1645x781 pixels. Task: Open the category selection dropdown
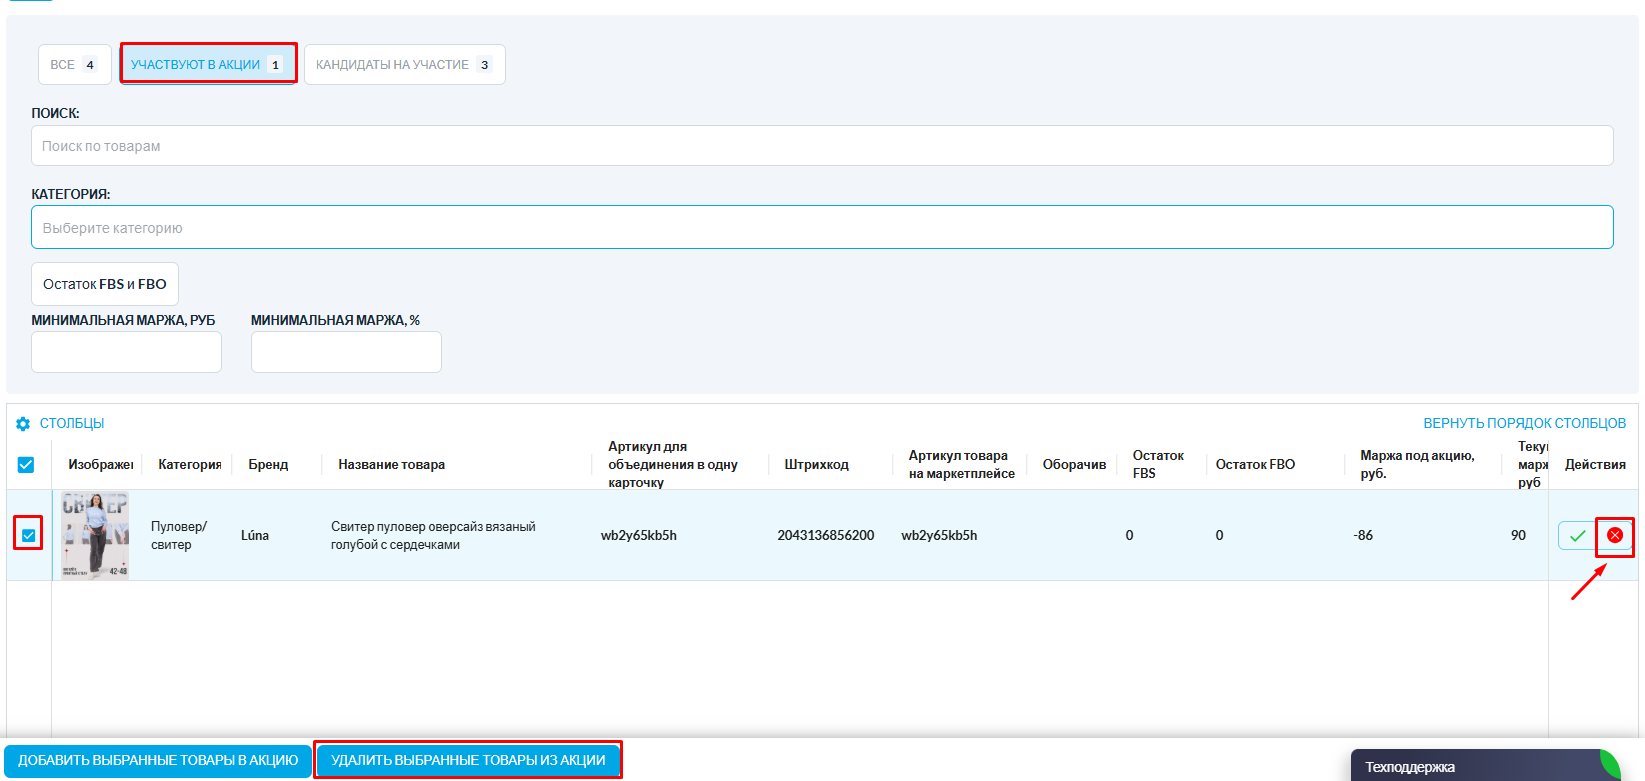(x=822, y=227)
